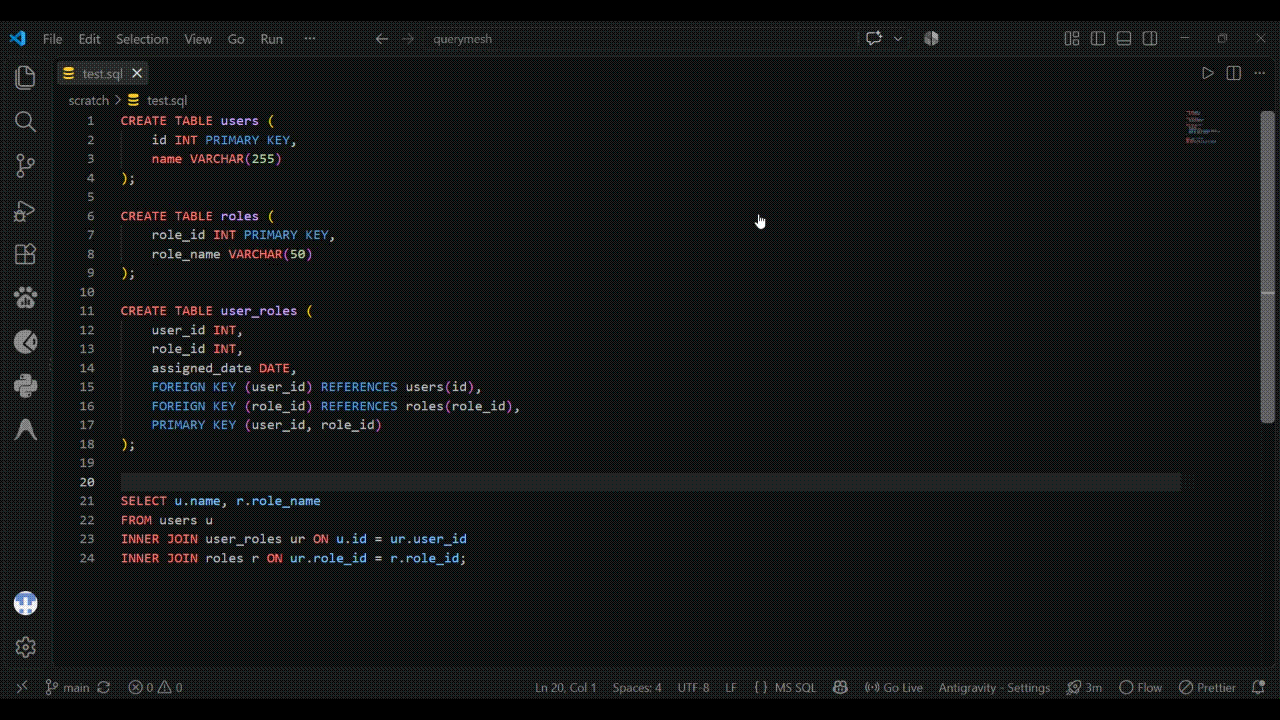Open the View menu
Image resolution: width=1280 pixels, height=720 pixels.
click(198, 39)
